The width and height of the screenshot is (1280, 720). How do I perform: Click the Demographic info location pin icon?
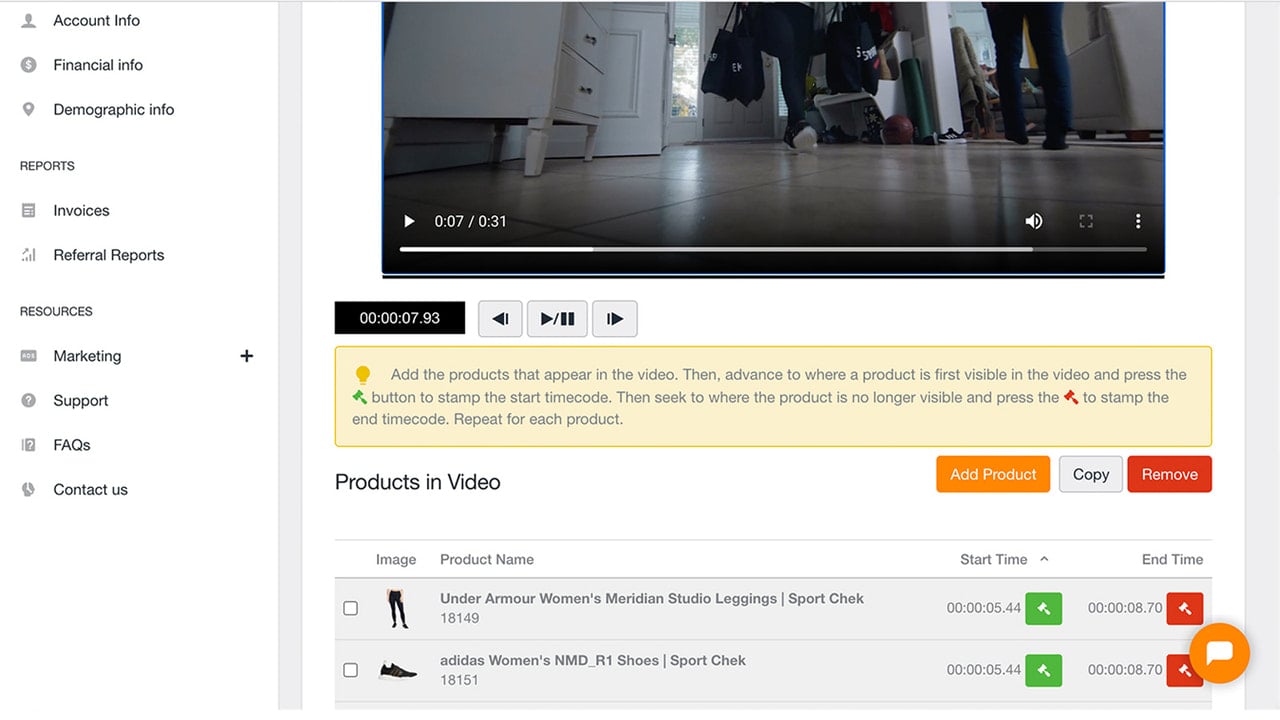pyautogui.click(x=29, y=110)
